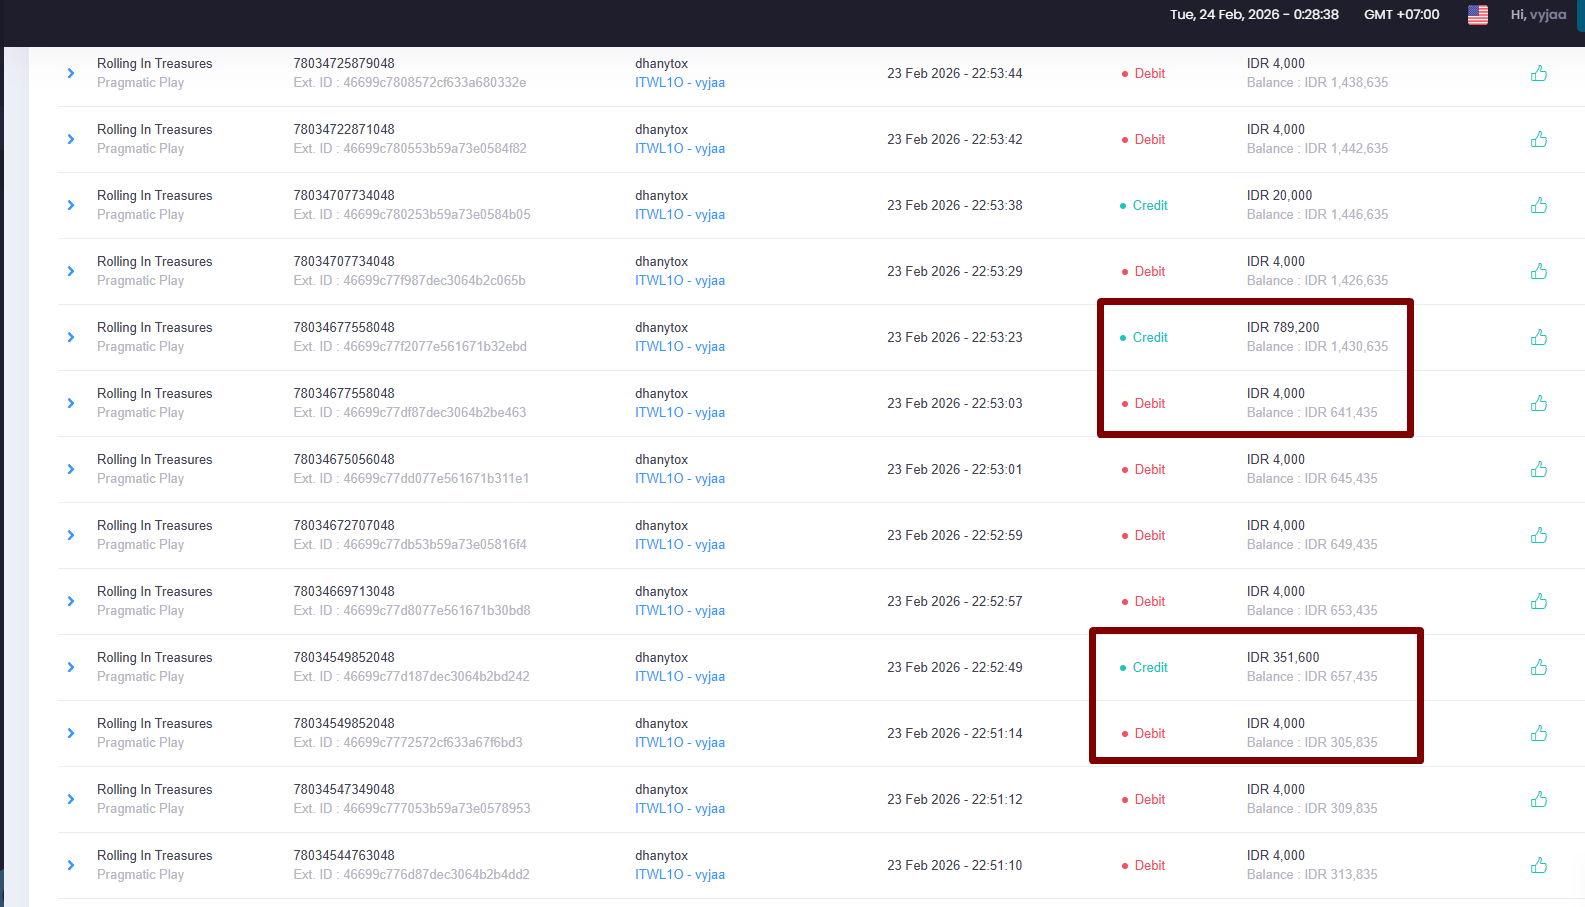
Task: Click Balance : IDR 1,438,635 text
Action: (1317, 83)
